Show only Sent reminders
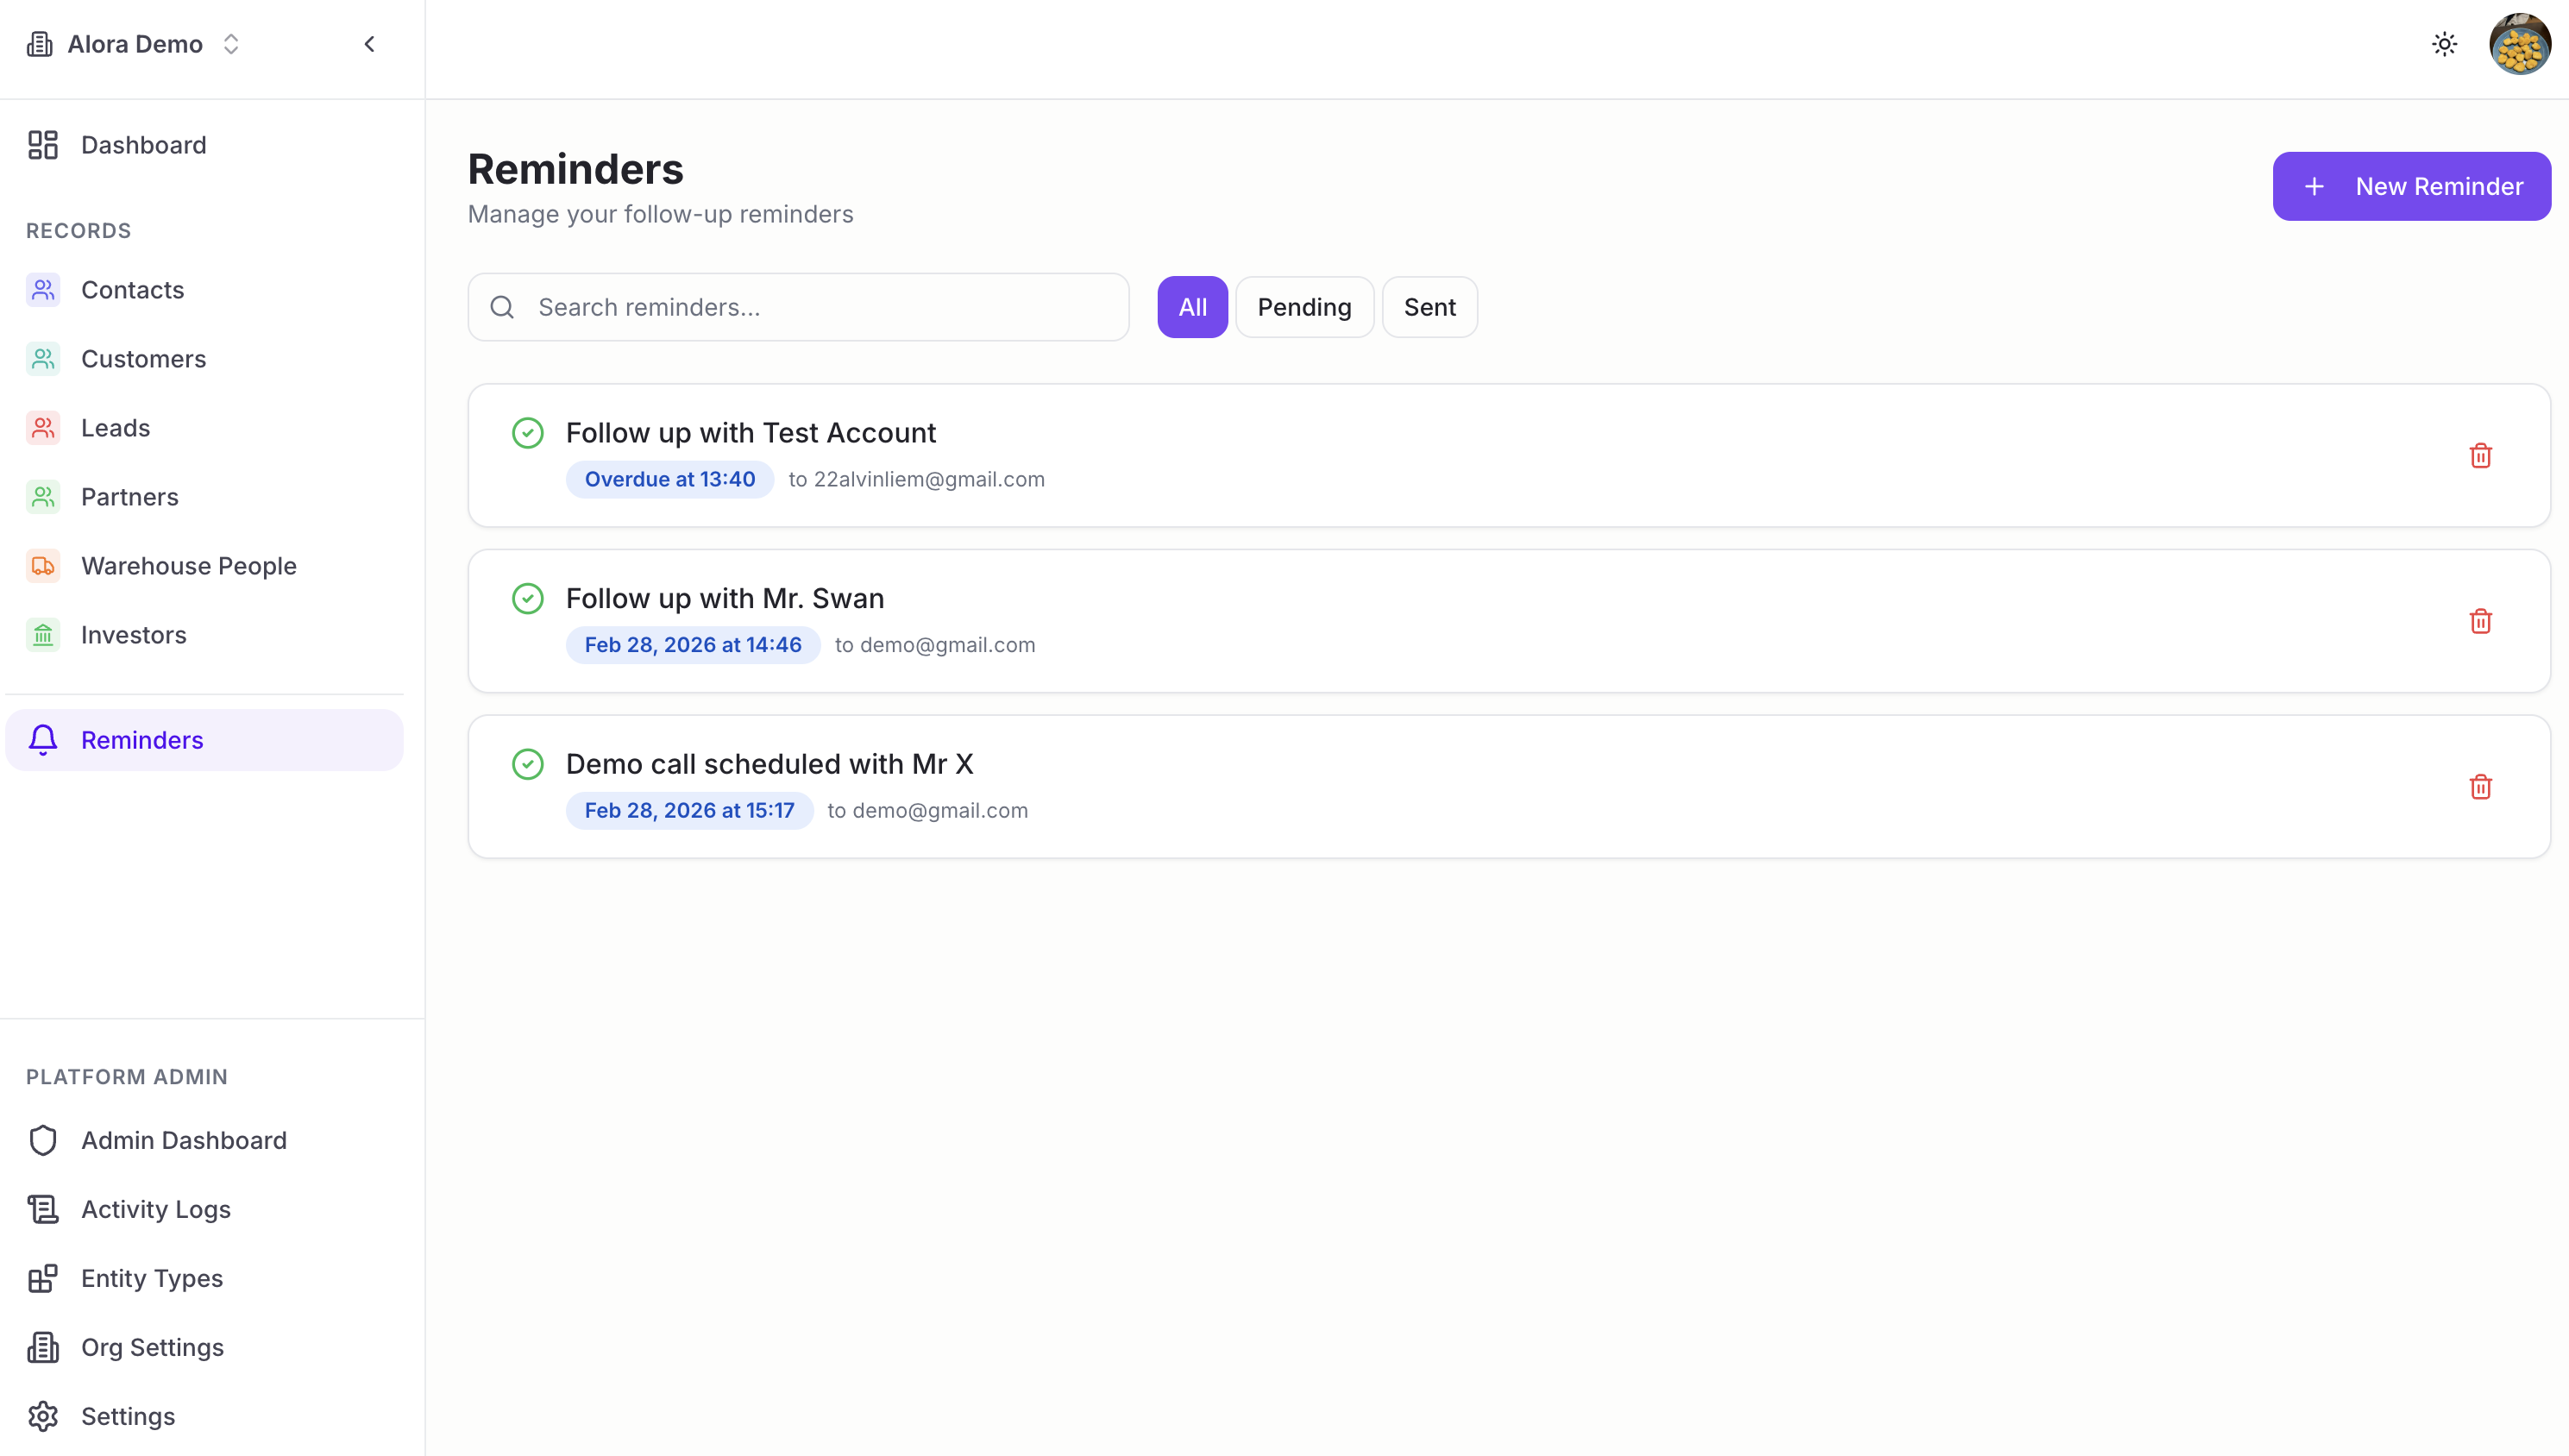The width and height of the screenshot is (2569, 1456). tap(1429, 307)
